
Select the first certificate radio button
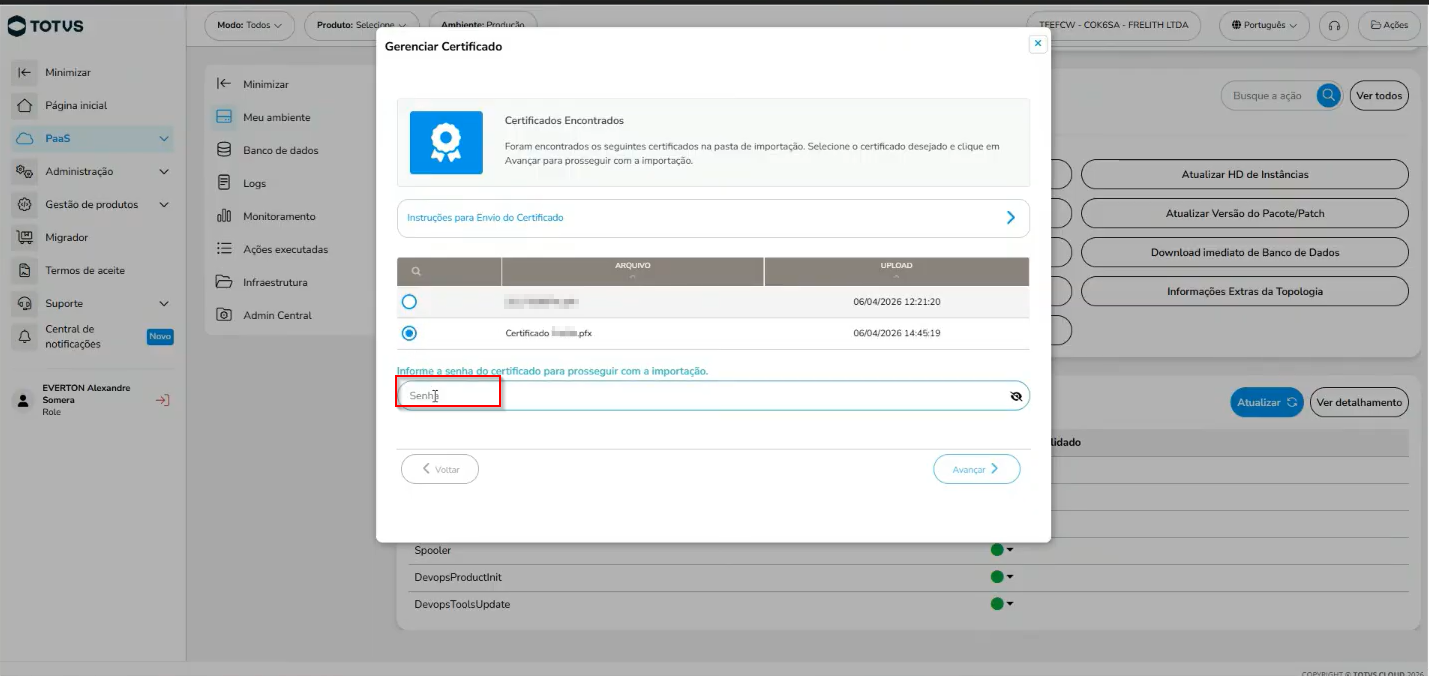pyautogui.click(x=409, y=302)
